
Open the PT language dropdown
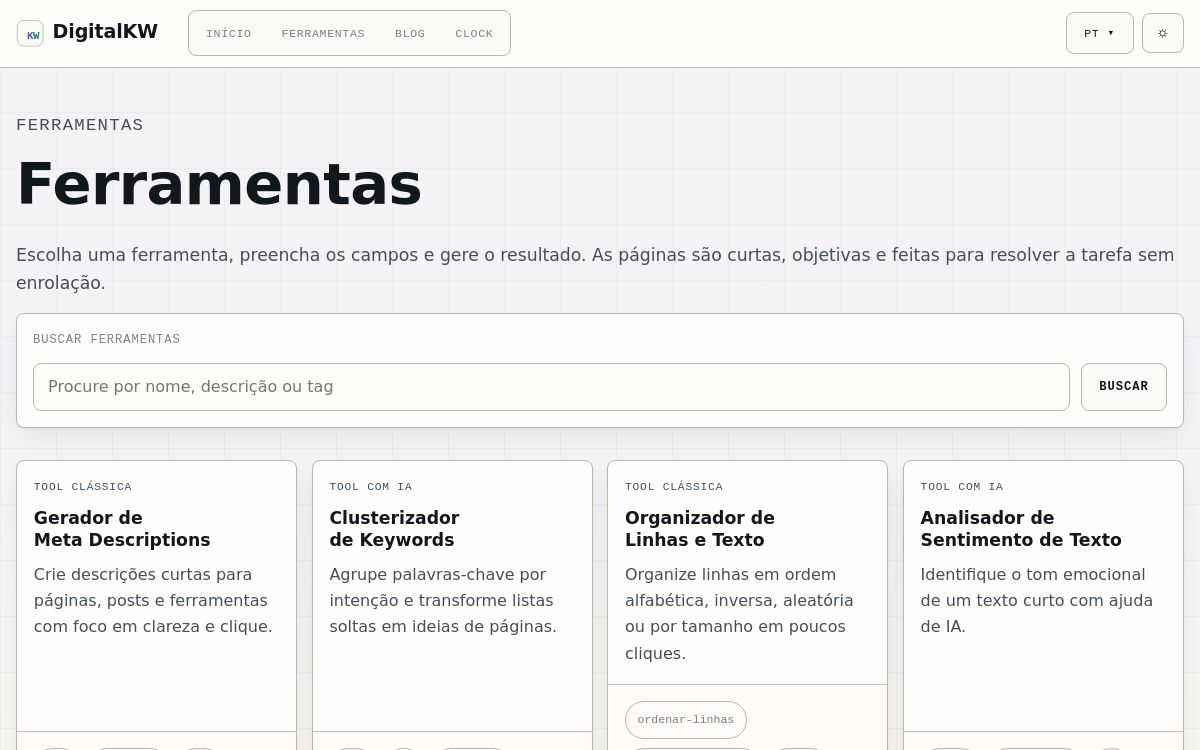pyautogui.click(x=1099, y=33)
